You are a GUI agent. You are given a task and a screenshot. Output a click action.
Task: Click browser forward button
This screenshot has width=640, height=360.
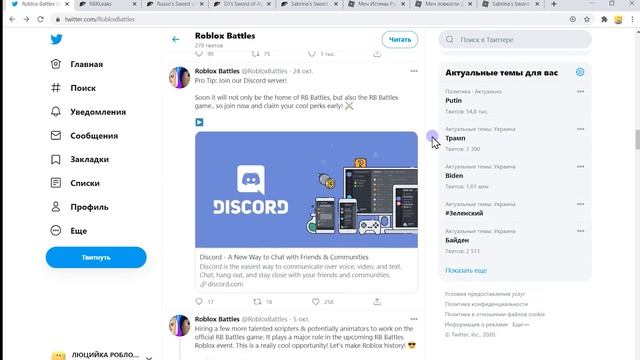[x=26, y=19]
